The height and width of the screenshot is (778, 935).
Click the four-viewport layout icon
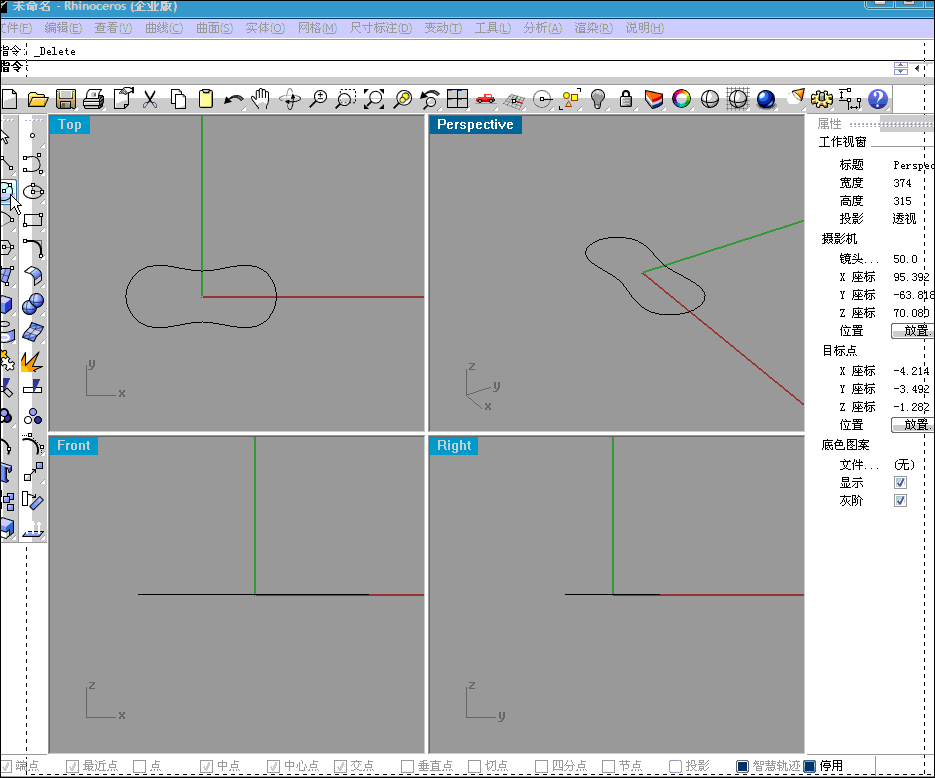(457, 98)
